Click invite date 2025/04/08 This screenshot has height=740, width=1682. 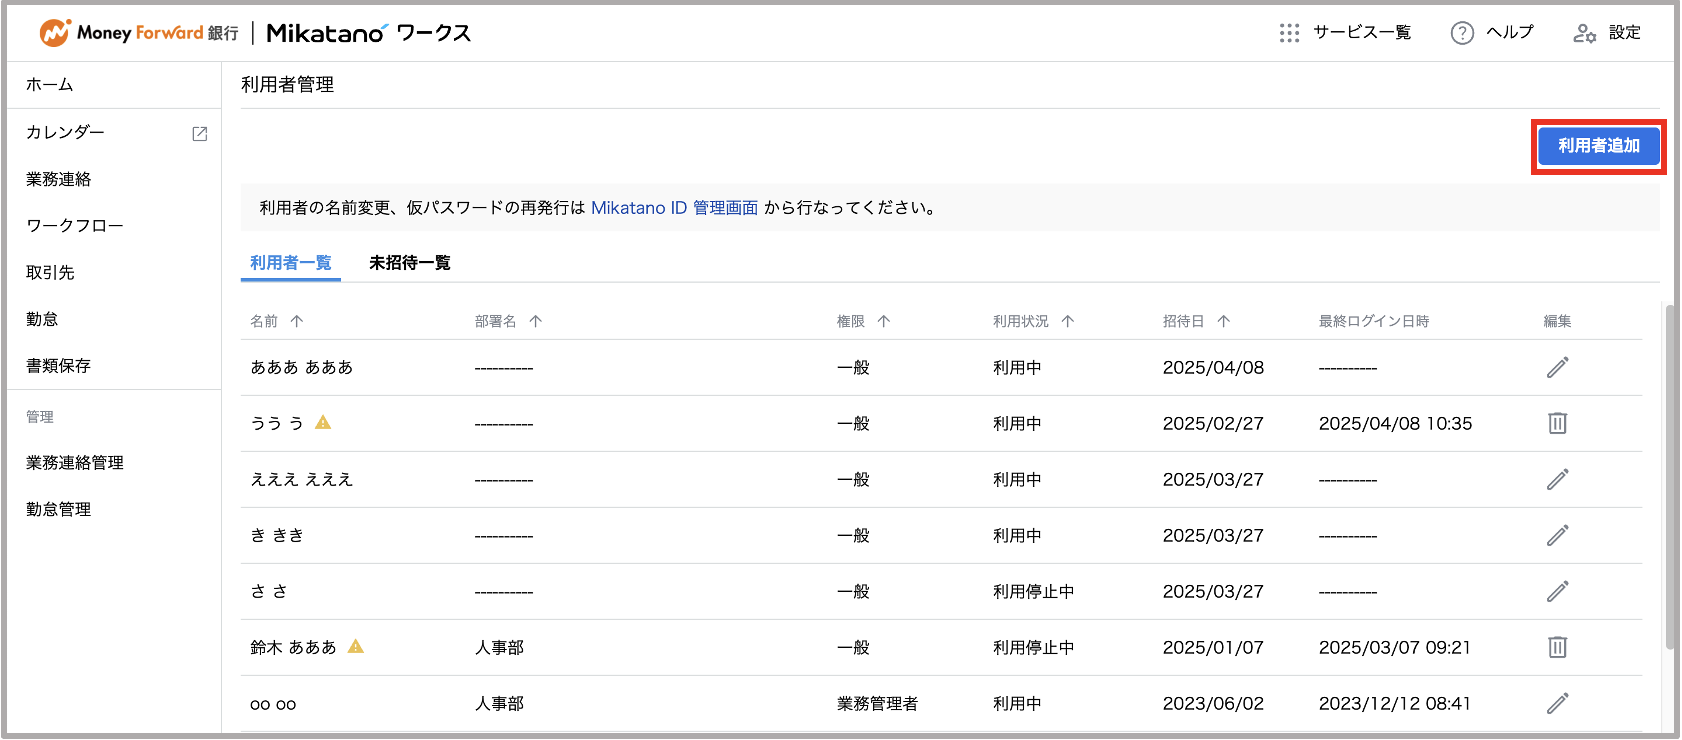1213,367
